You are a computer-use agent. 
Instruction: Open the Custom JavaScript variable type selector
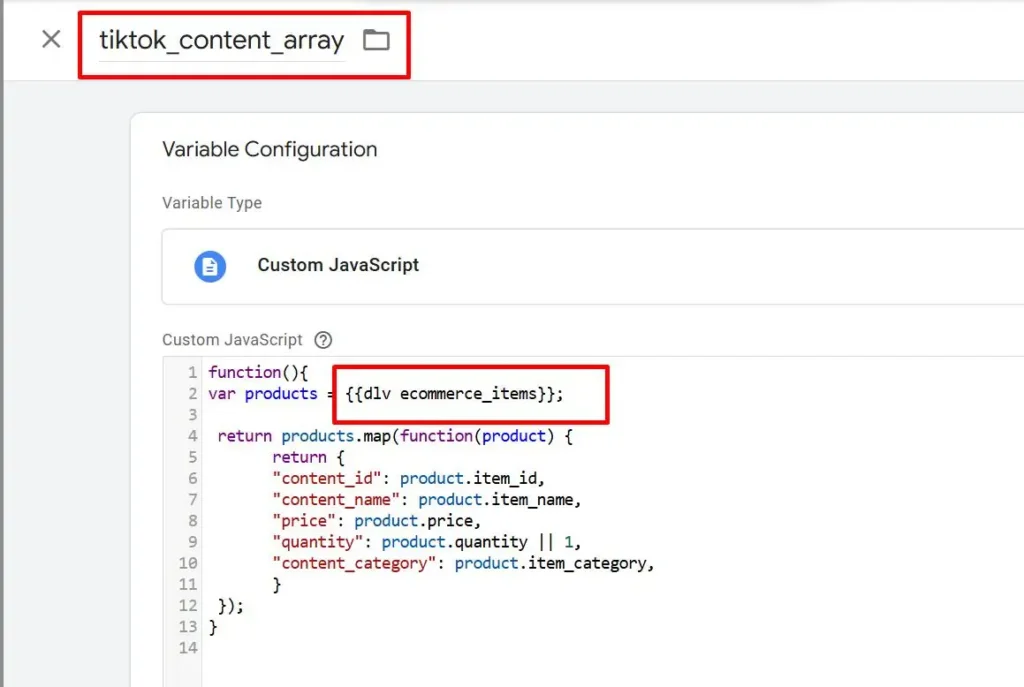pyautogui.click(x=592, y=266)
